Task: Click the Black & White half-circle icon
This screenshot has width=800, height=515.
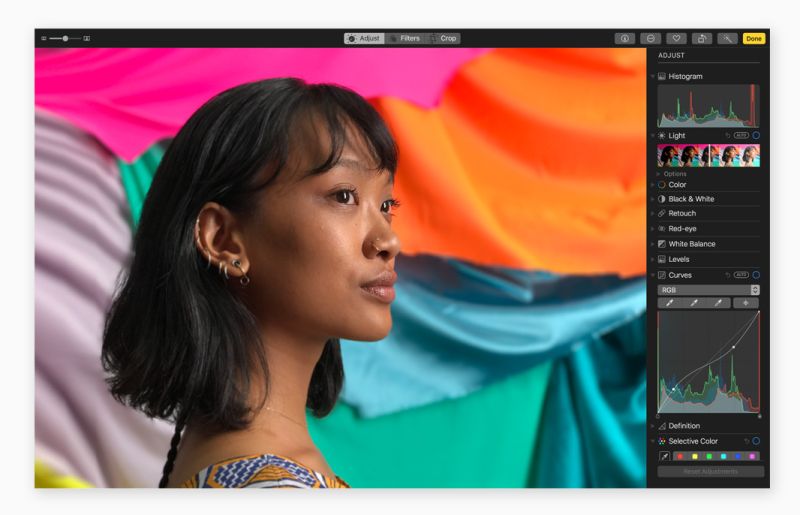Action: click(x=662, y=199)
